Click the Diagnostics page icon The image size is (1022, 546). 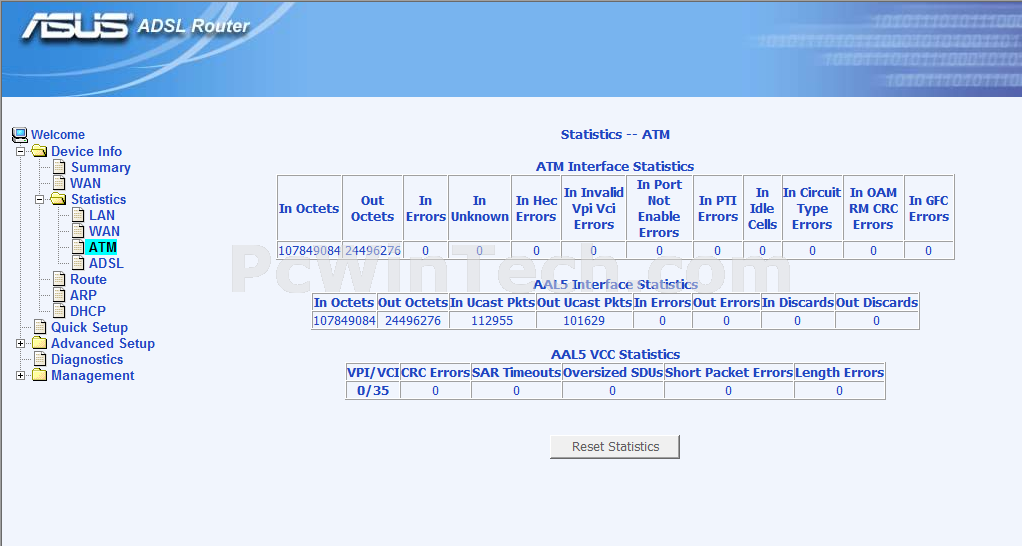(40, 359)
